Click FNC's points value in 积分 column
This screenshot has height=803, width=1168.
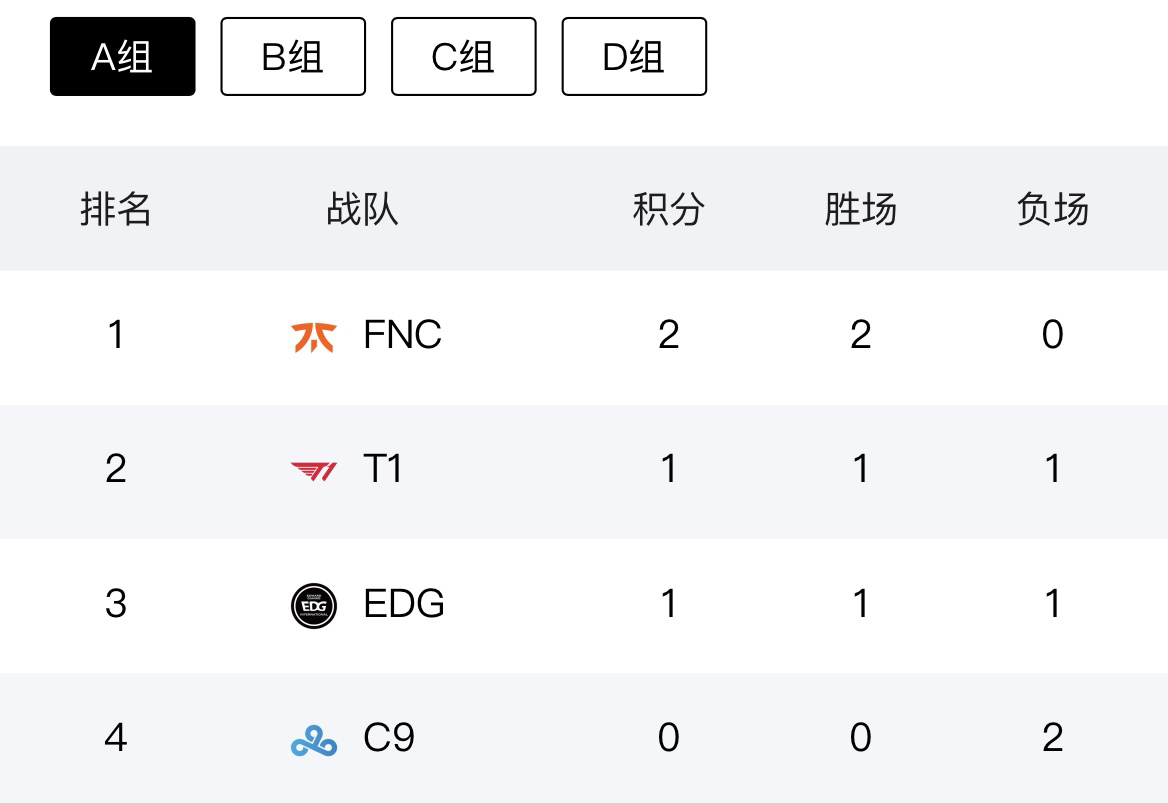(x=669, y=335)
